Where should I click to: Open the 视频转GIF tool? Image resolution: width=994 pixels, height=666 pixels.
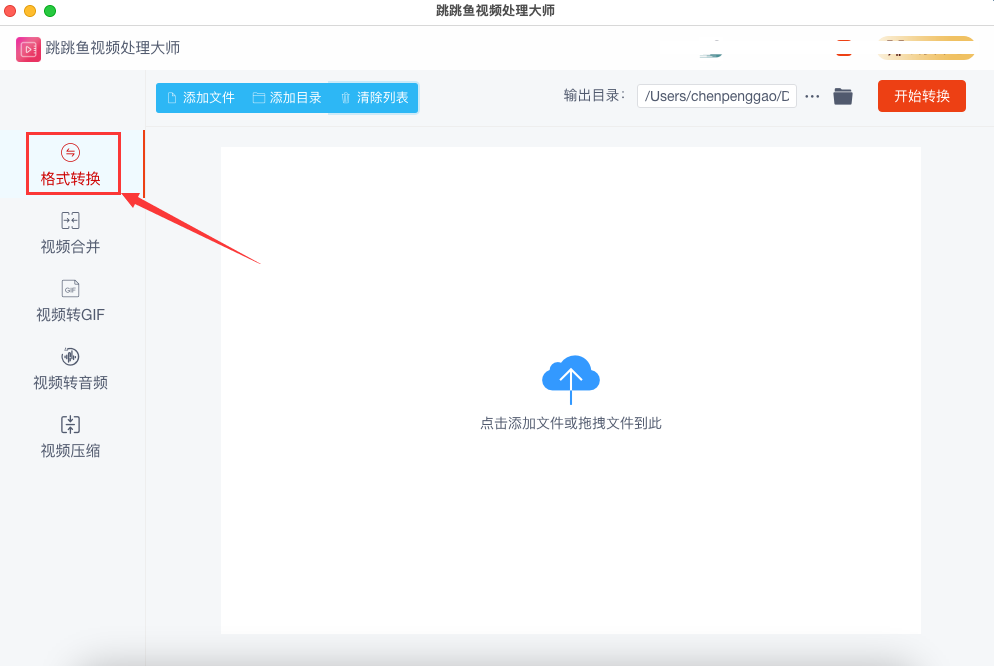(70, 300)
